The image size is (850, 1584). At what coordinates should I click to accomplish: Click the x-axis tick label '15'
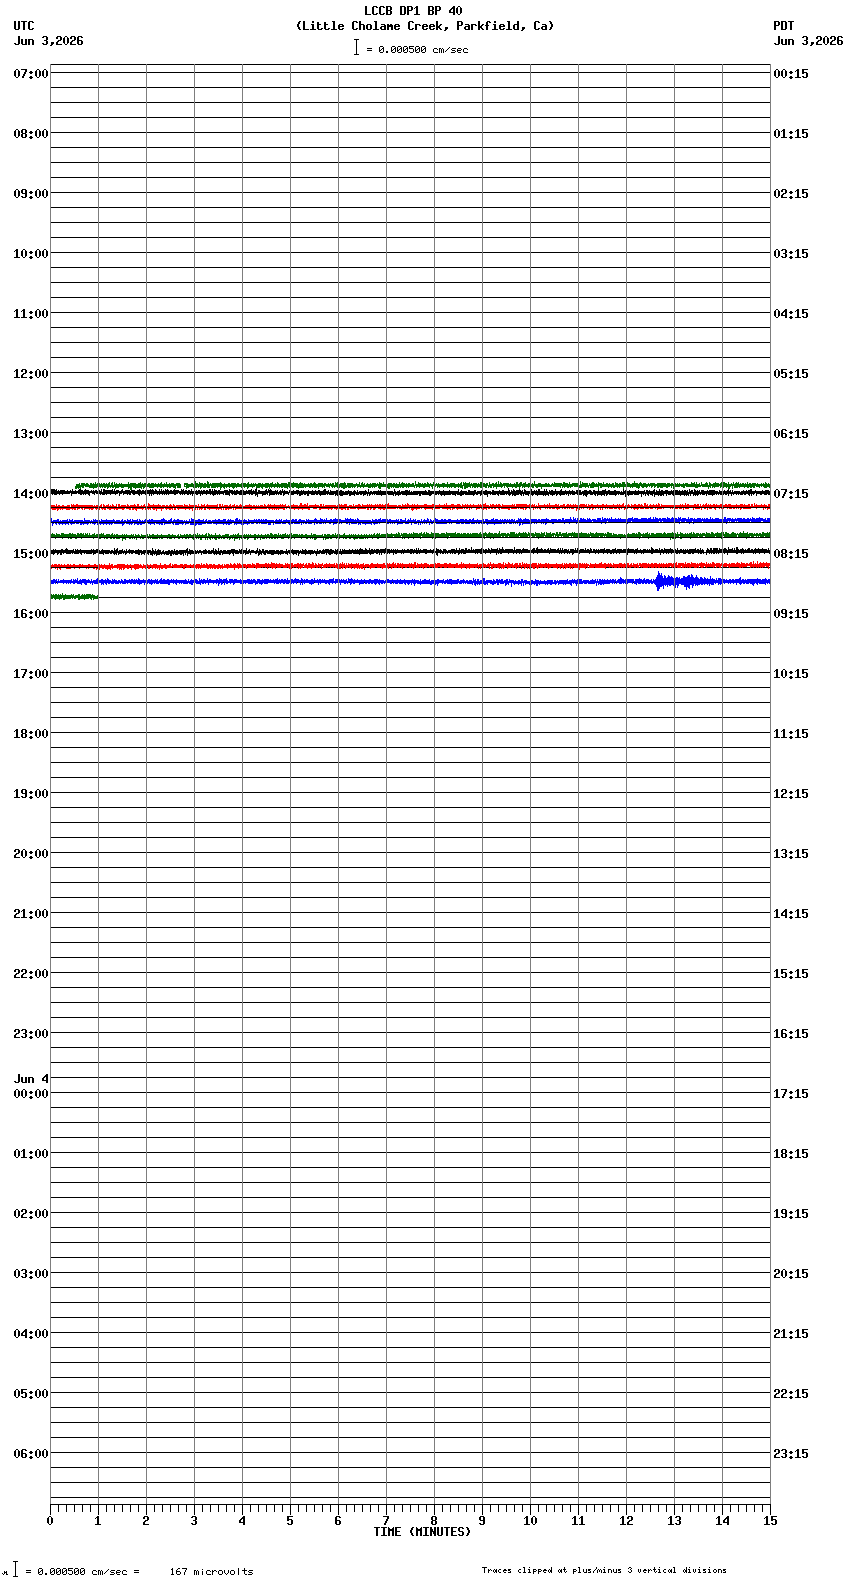point(770,1521)
